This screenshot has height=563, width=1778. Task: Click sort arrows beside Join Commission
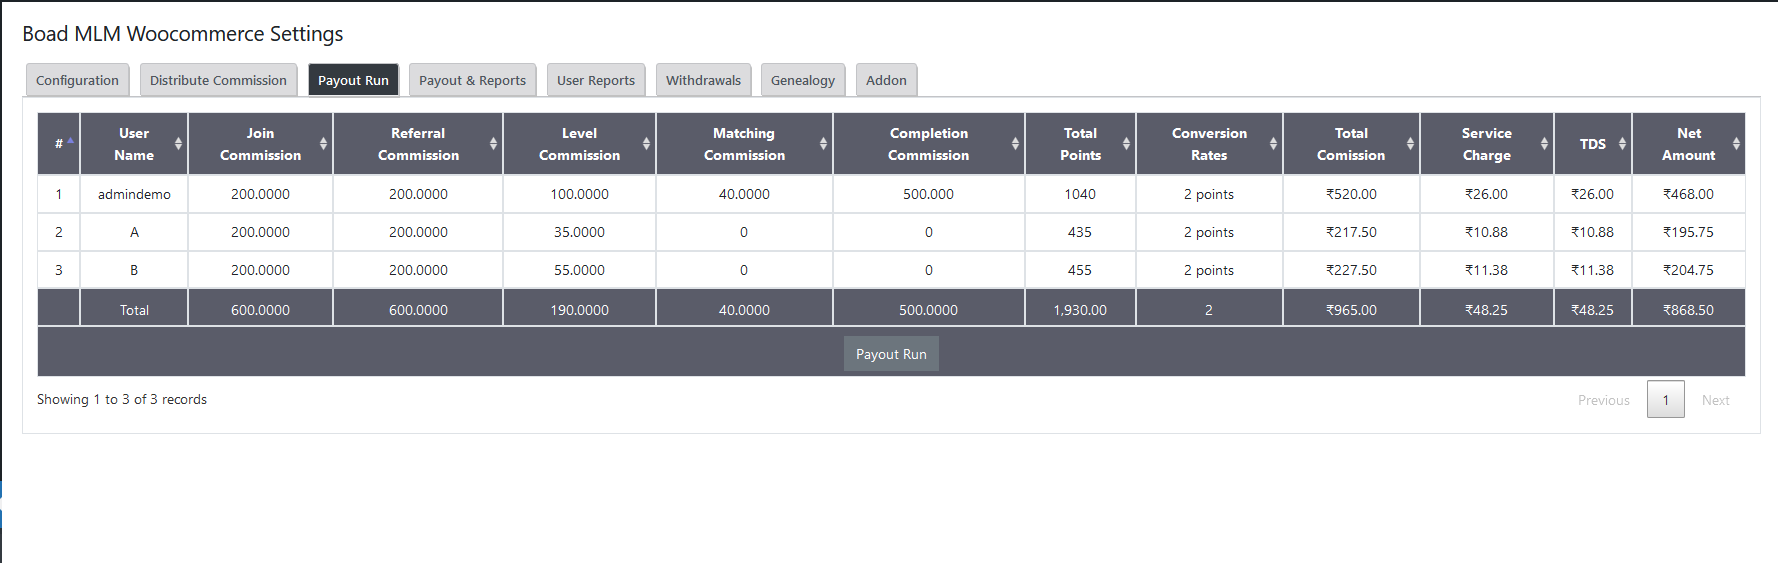click(323, 144)
